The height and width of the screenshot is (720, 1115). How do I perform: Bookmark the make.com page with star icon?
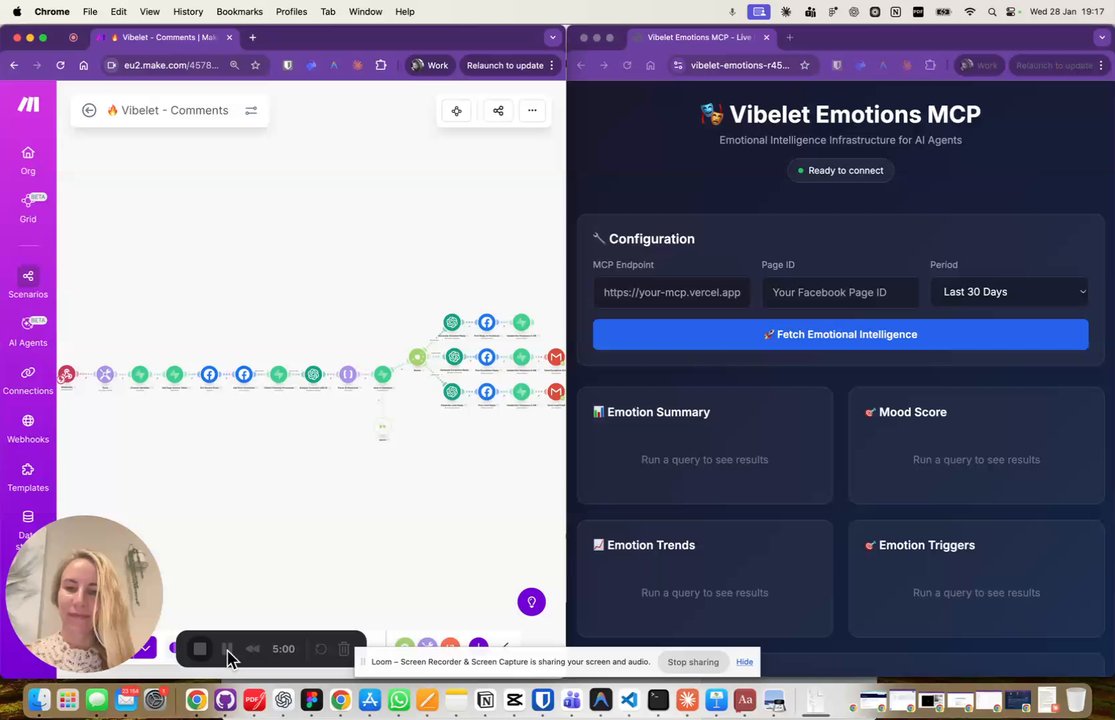[x=255, y=65]
